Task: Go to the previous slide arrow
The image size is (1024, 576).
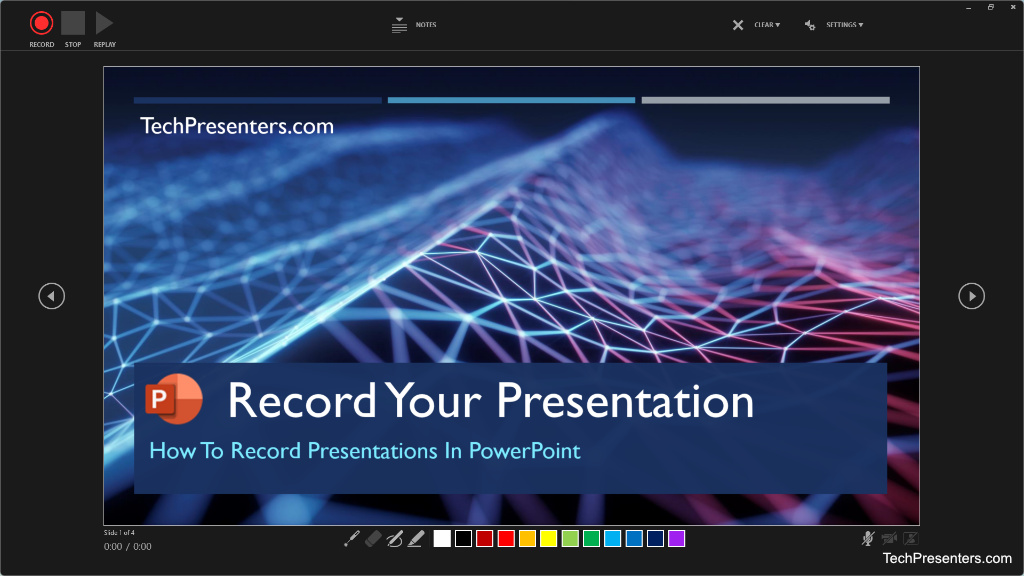Action: [52, 296]
